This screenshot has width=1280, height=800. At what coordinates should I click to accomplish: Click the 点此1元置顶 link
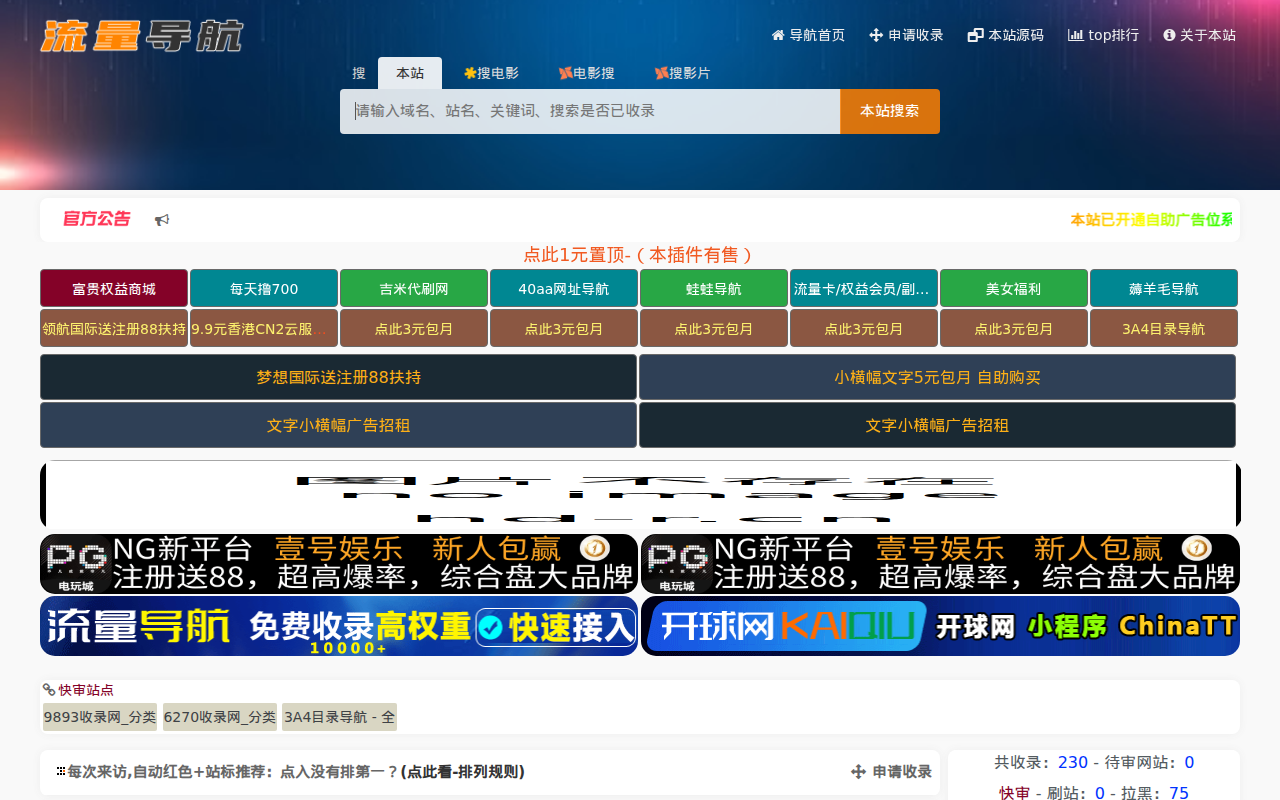click(x=640, y=255)
